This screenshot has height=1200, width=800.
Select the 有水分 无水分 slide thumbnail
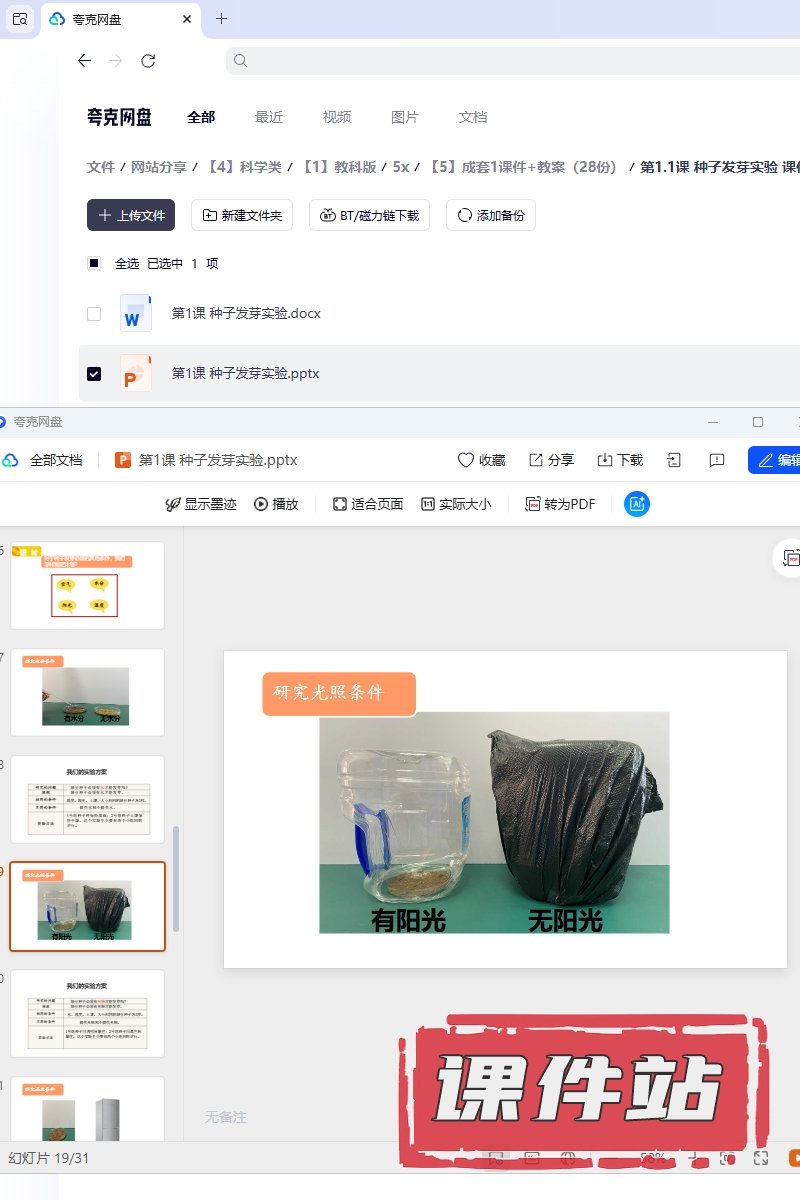(87, 692)
